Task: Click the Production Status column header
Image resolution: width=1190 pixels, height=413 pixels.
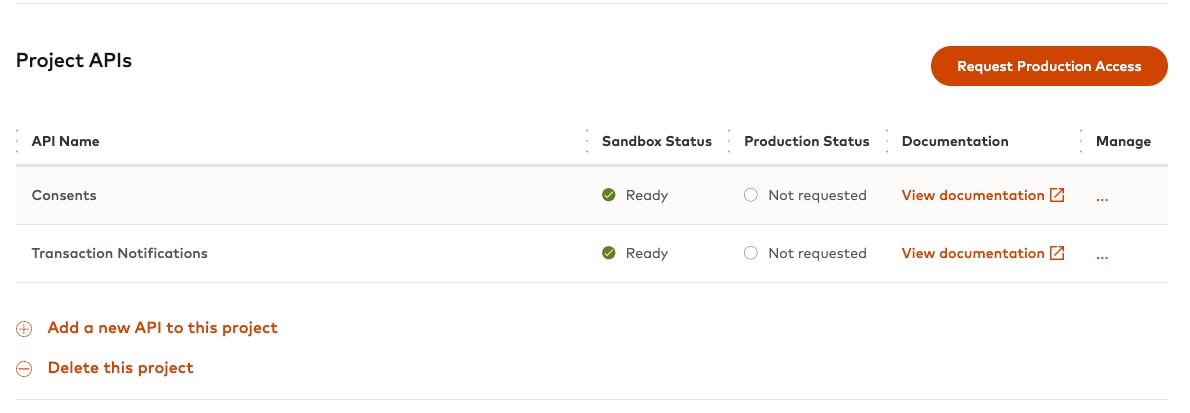Action: [806, 142]
